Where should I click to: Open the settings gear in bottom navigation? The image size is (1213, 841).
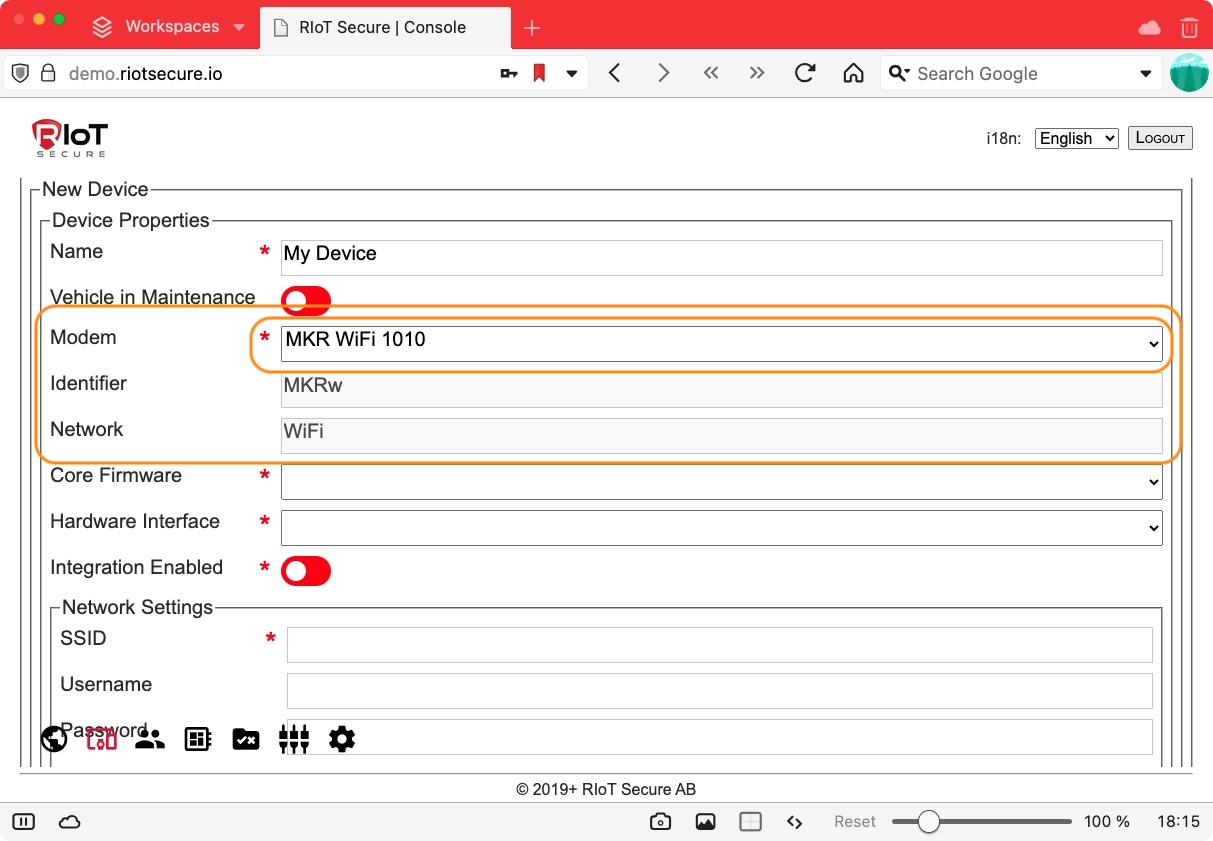pos(342,739)
